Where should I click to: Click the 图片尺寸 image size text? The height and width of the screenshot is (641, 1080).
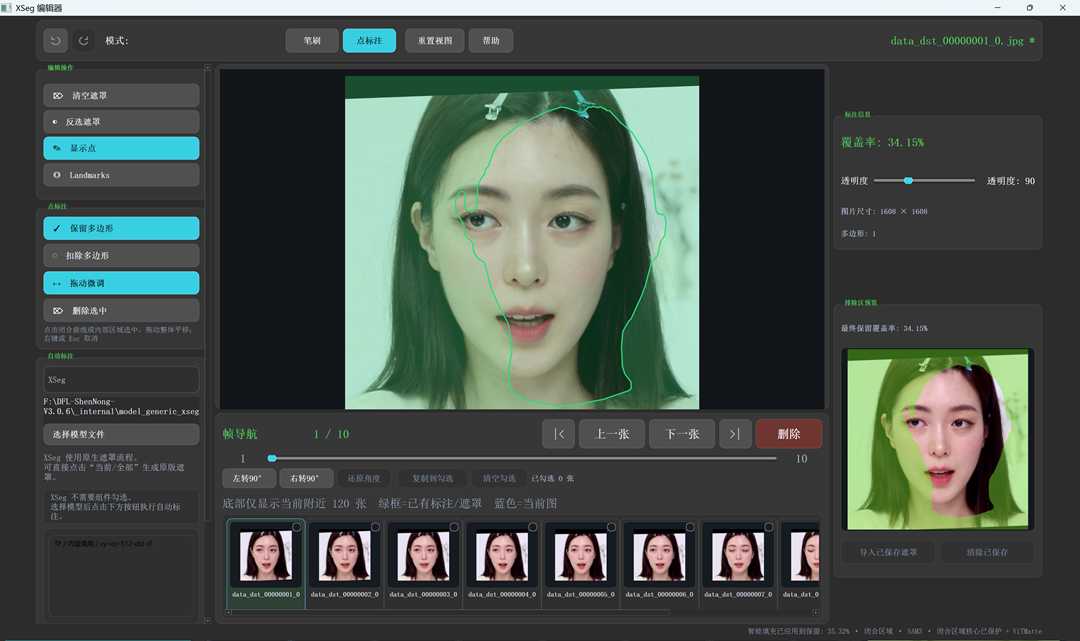884,211
